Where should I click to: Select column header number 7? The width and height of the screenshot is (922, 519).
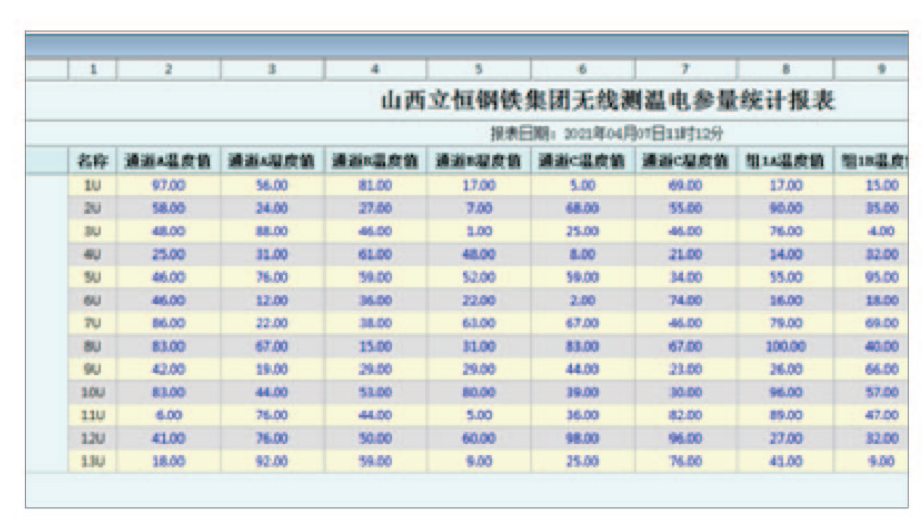686,70
